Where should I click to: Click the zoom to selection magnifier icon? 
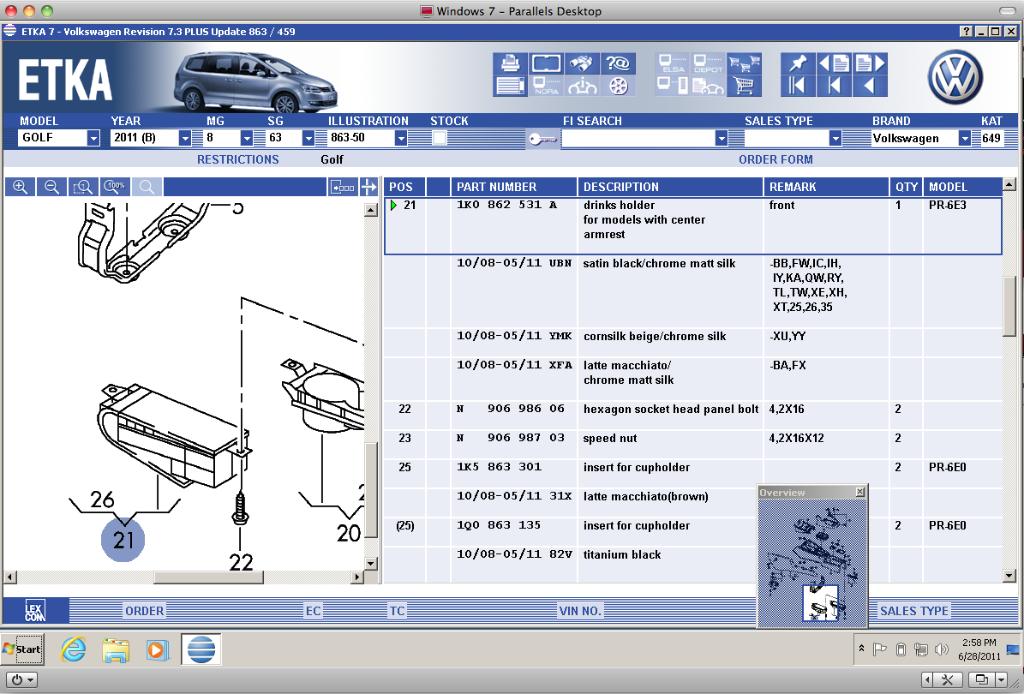coord(83,187)
